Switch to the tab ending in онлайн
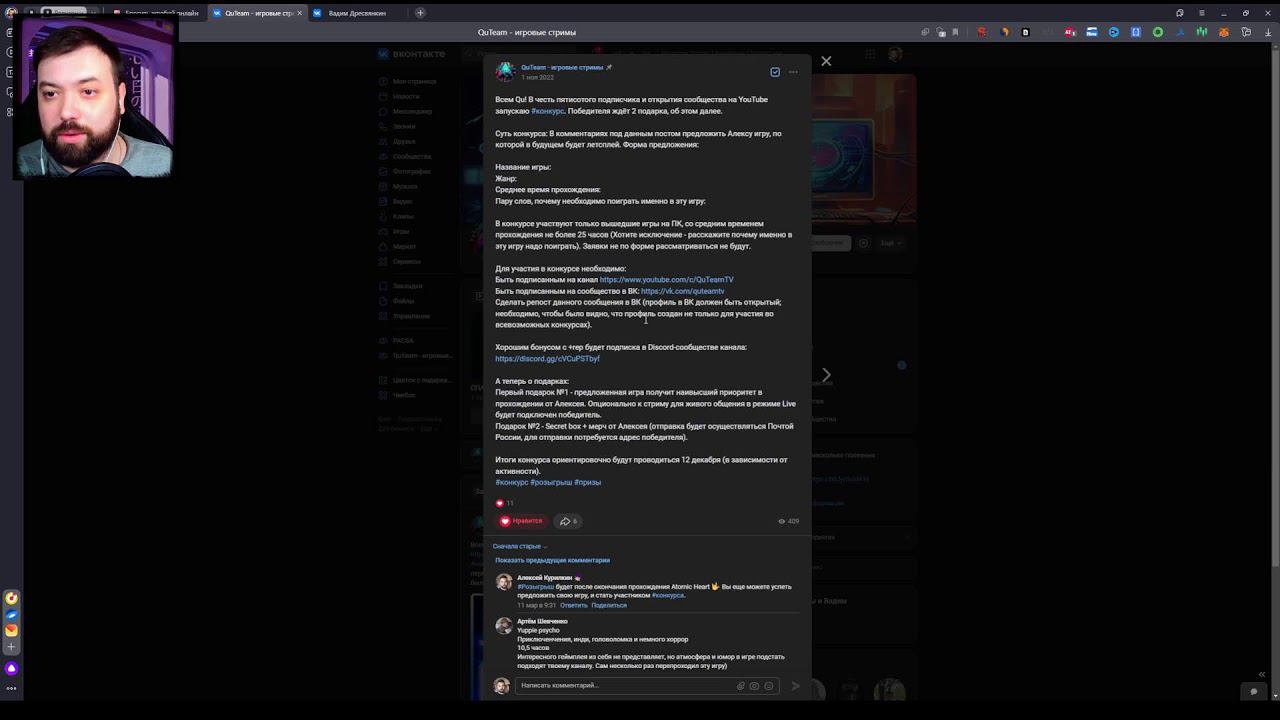This screenshot has height=720, width=1280. pyautogui.click(x=155, y=13)
